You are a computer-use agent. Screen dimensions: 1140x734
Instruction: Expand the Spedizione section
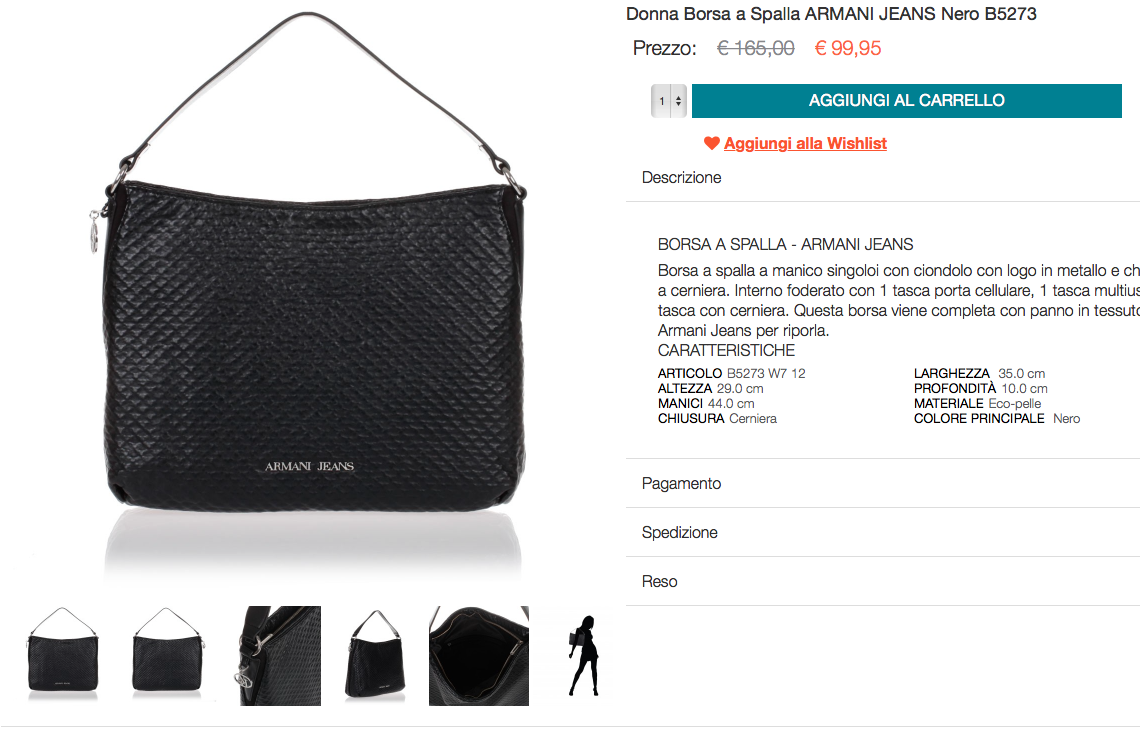click(883, 532)
